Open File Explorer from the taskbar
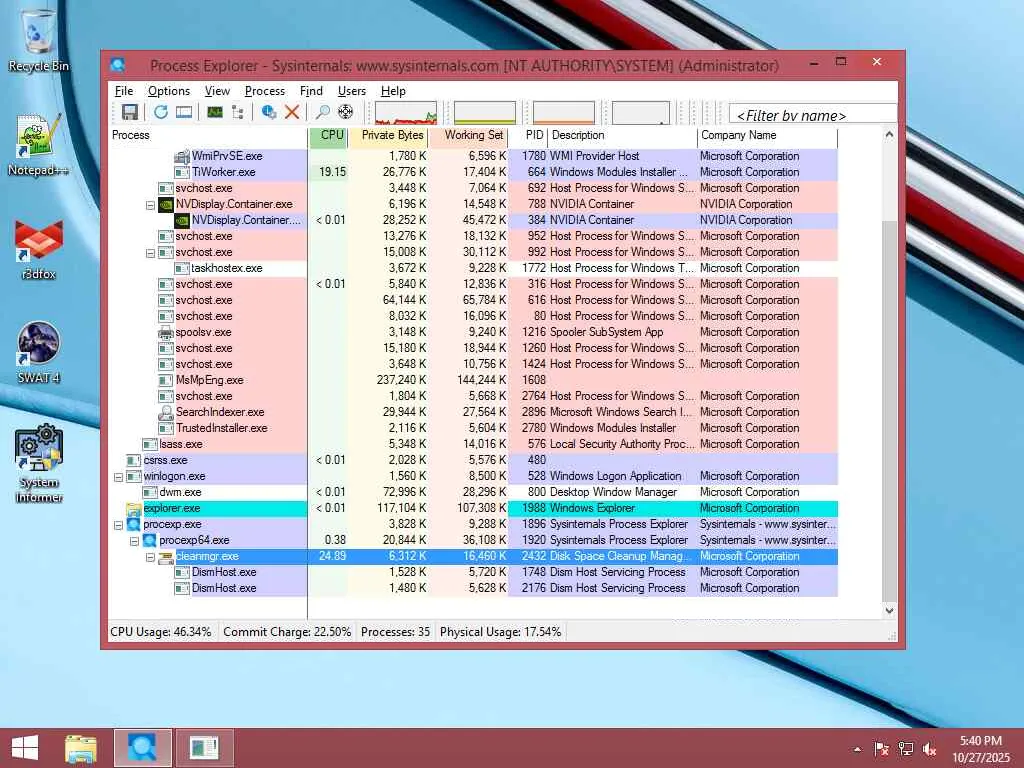 pos(81,748)
